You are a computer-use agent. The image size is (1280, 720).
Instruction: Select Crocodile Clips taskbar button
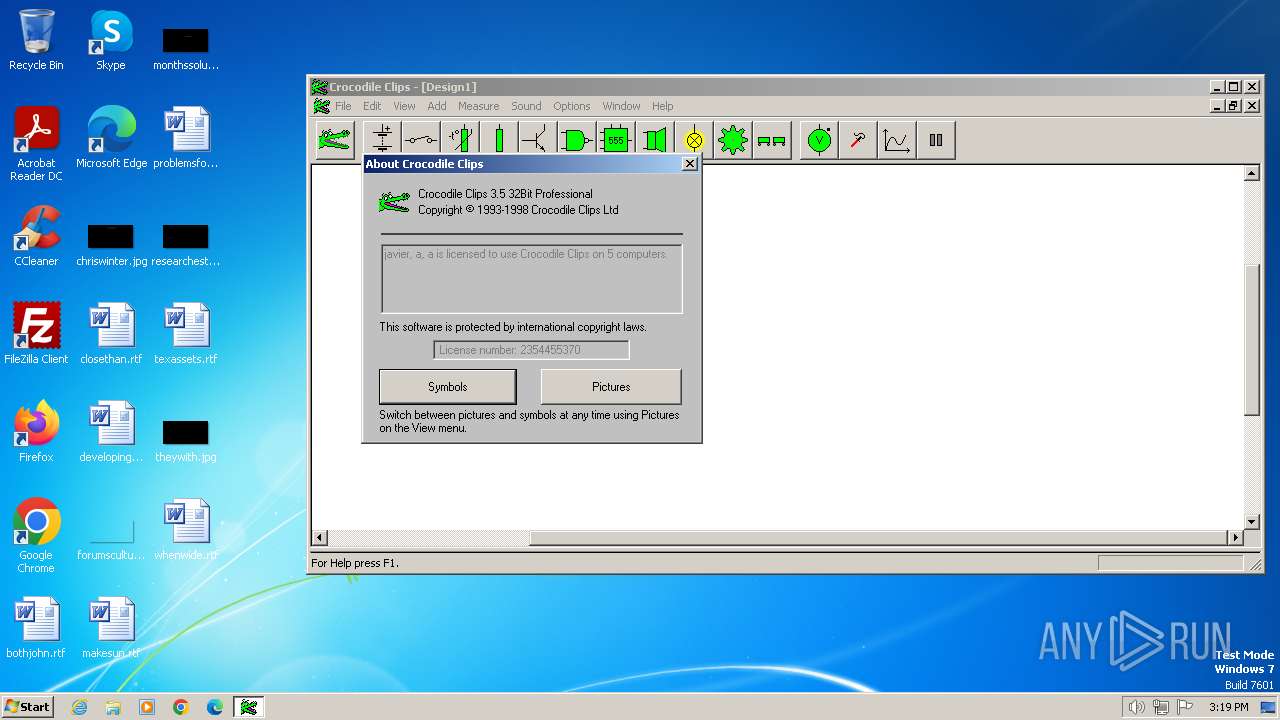(249, 707)
